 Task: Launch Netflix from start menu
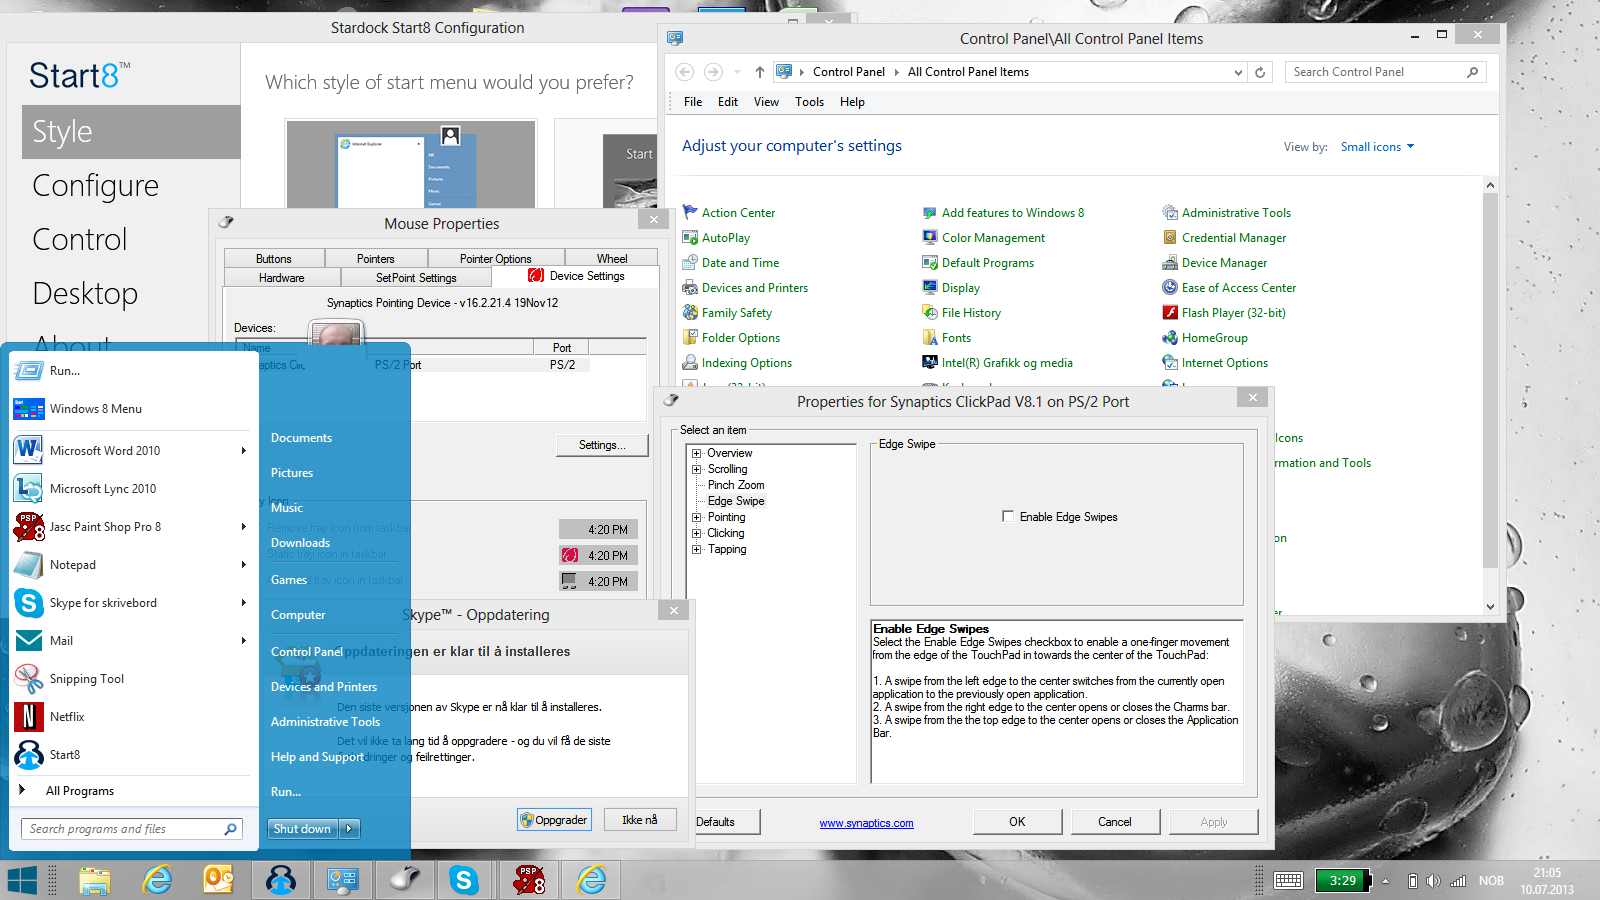pos(130,717)
